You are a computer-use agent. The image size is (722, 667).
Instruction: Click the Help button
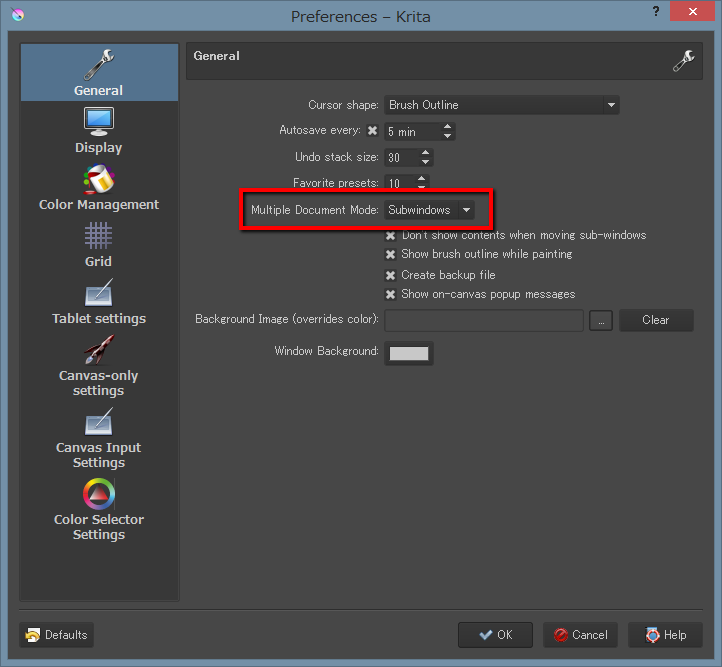665,635
